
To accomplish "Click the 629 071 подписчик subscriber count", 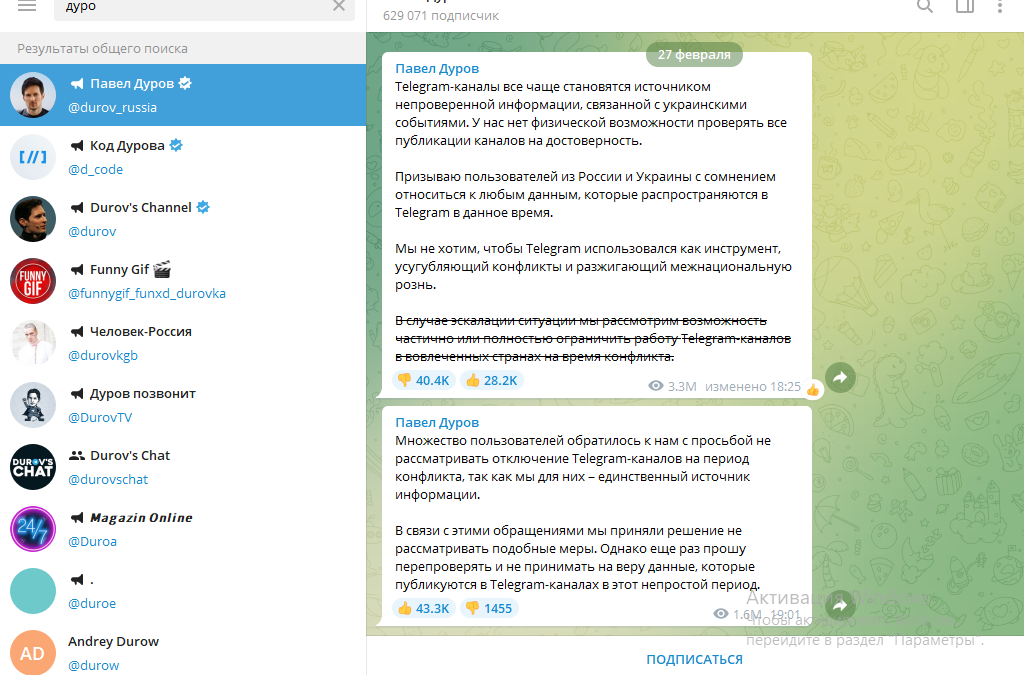I will (x=441, y=16).
